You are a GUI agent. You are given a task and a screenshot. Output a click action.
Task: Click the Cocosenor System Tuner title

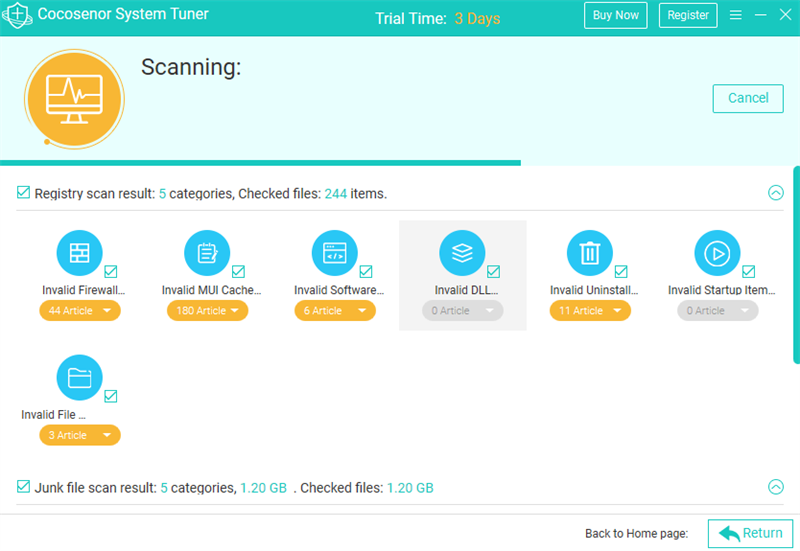(x=123, y=14)
